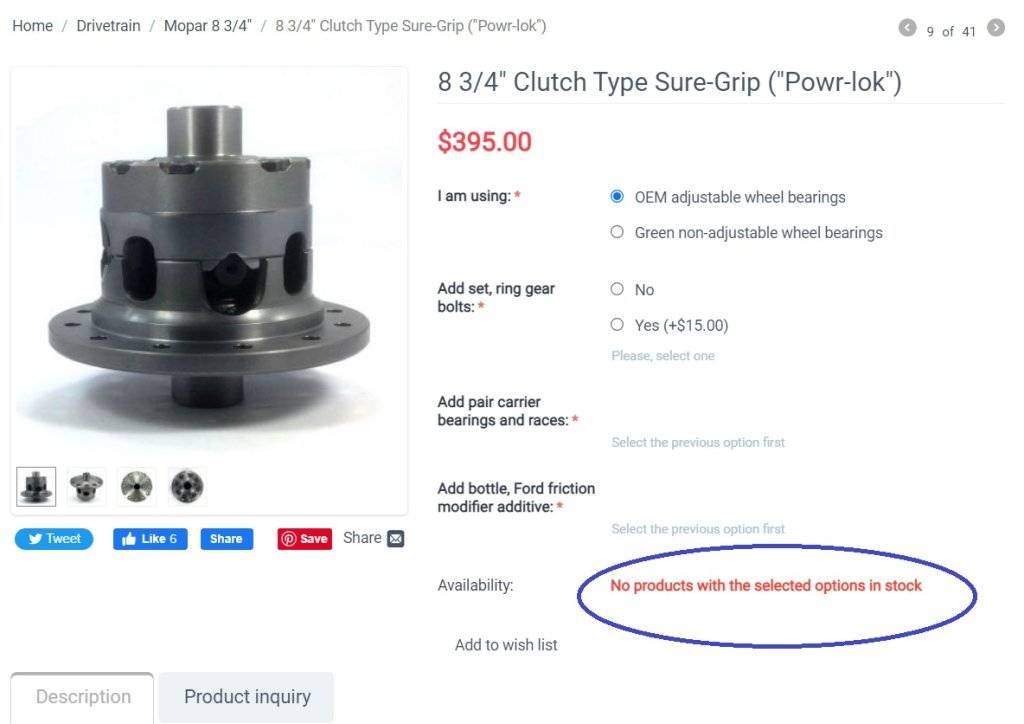Go to previous product arrow icon
The height and width of the screenshot is (724, 1024).
click(907, 28)
